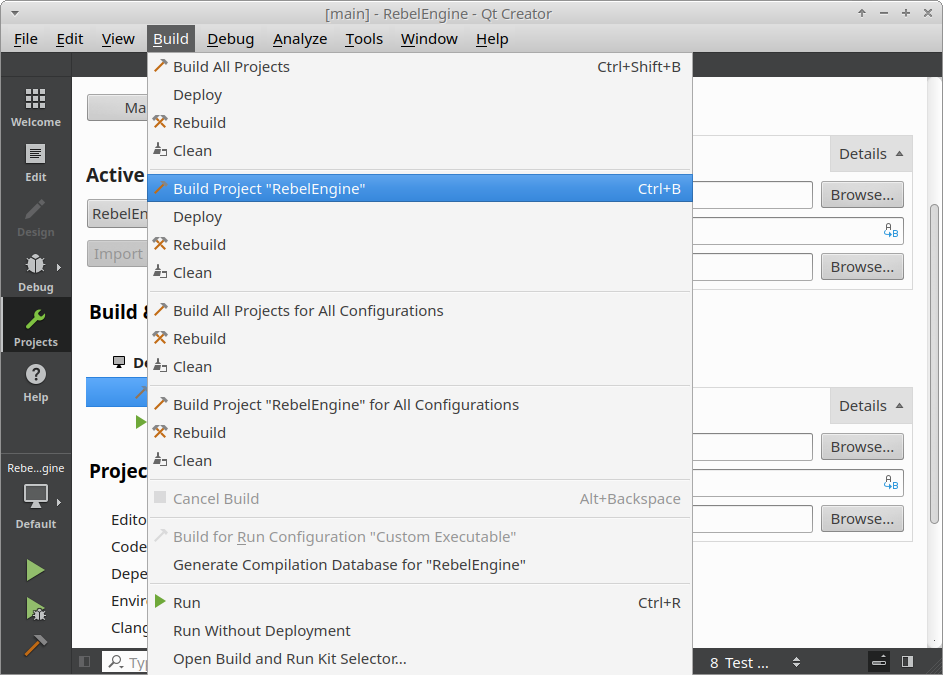Open the View menu
This screenshot has width=943, height=675.
[118, 39]
